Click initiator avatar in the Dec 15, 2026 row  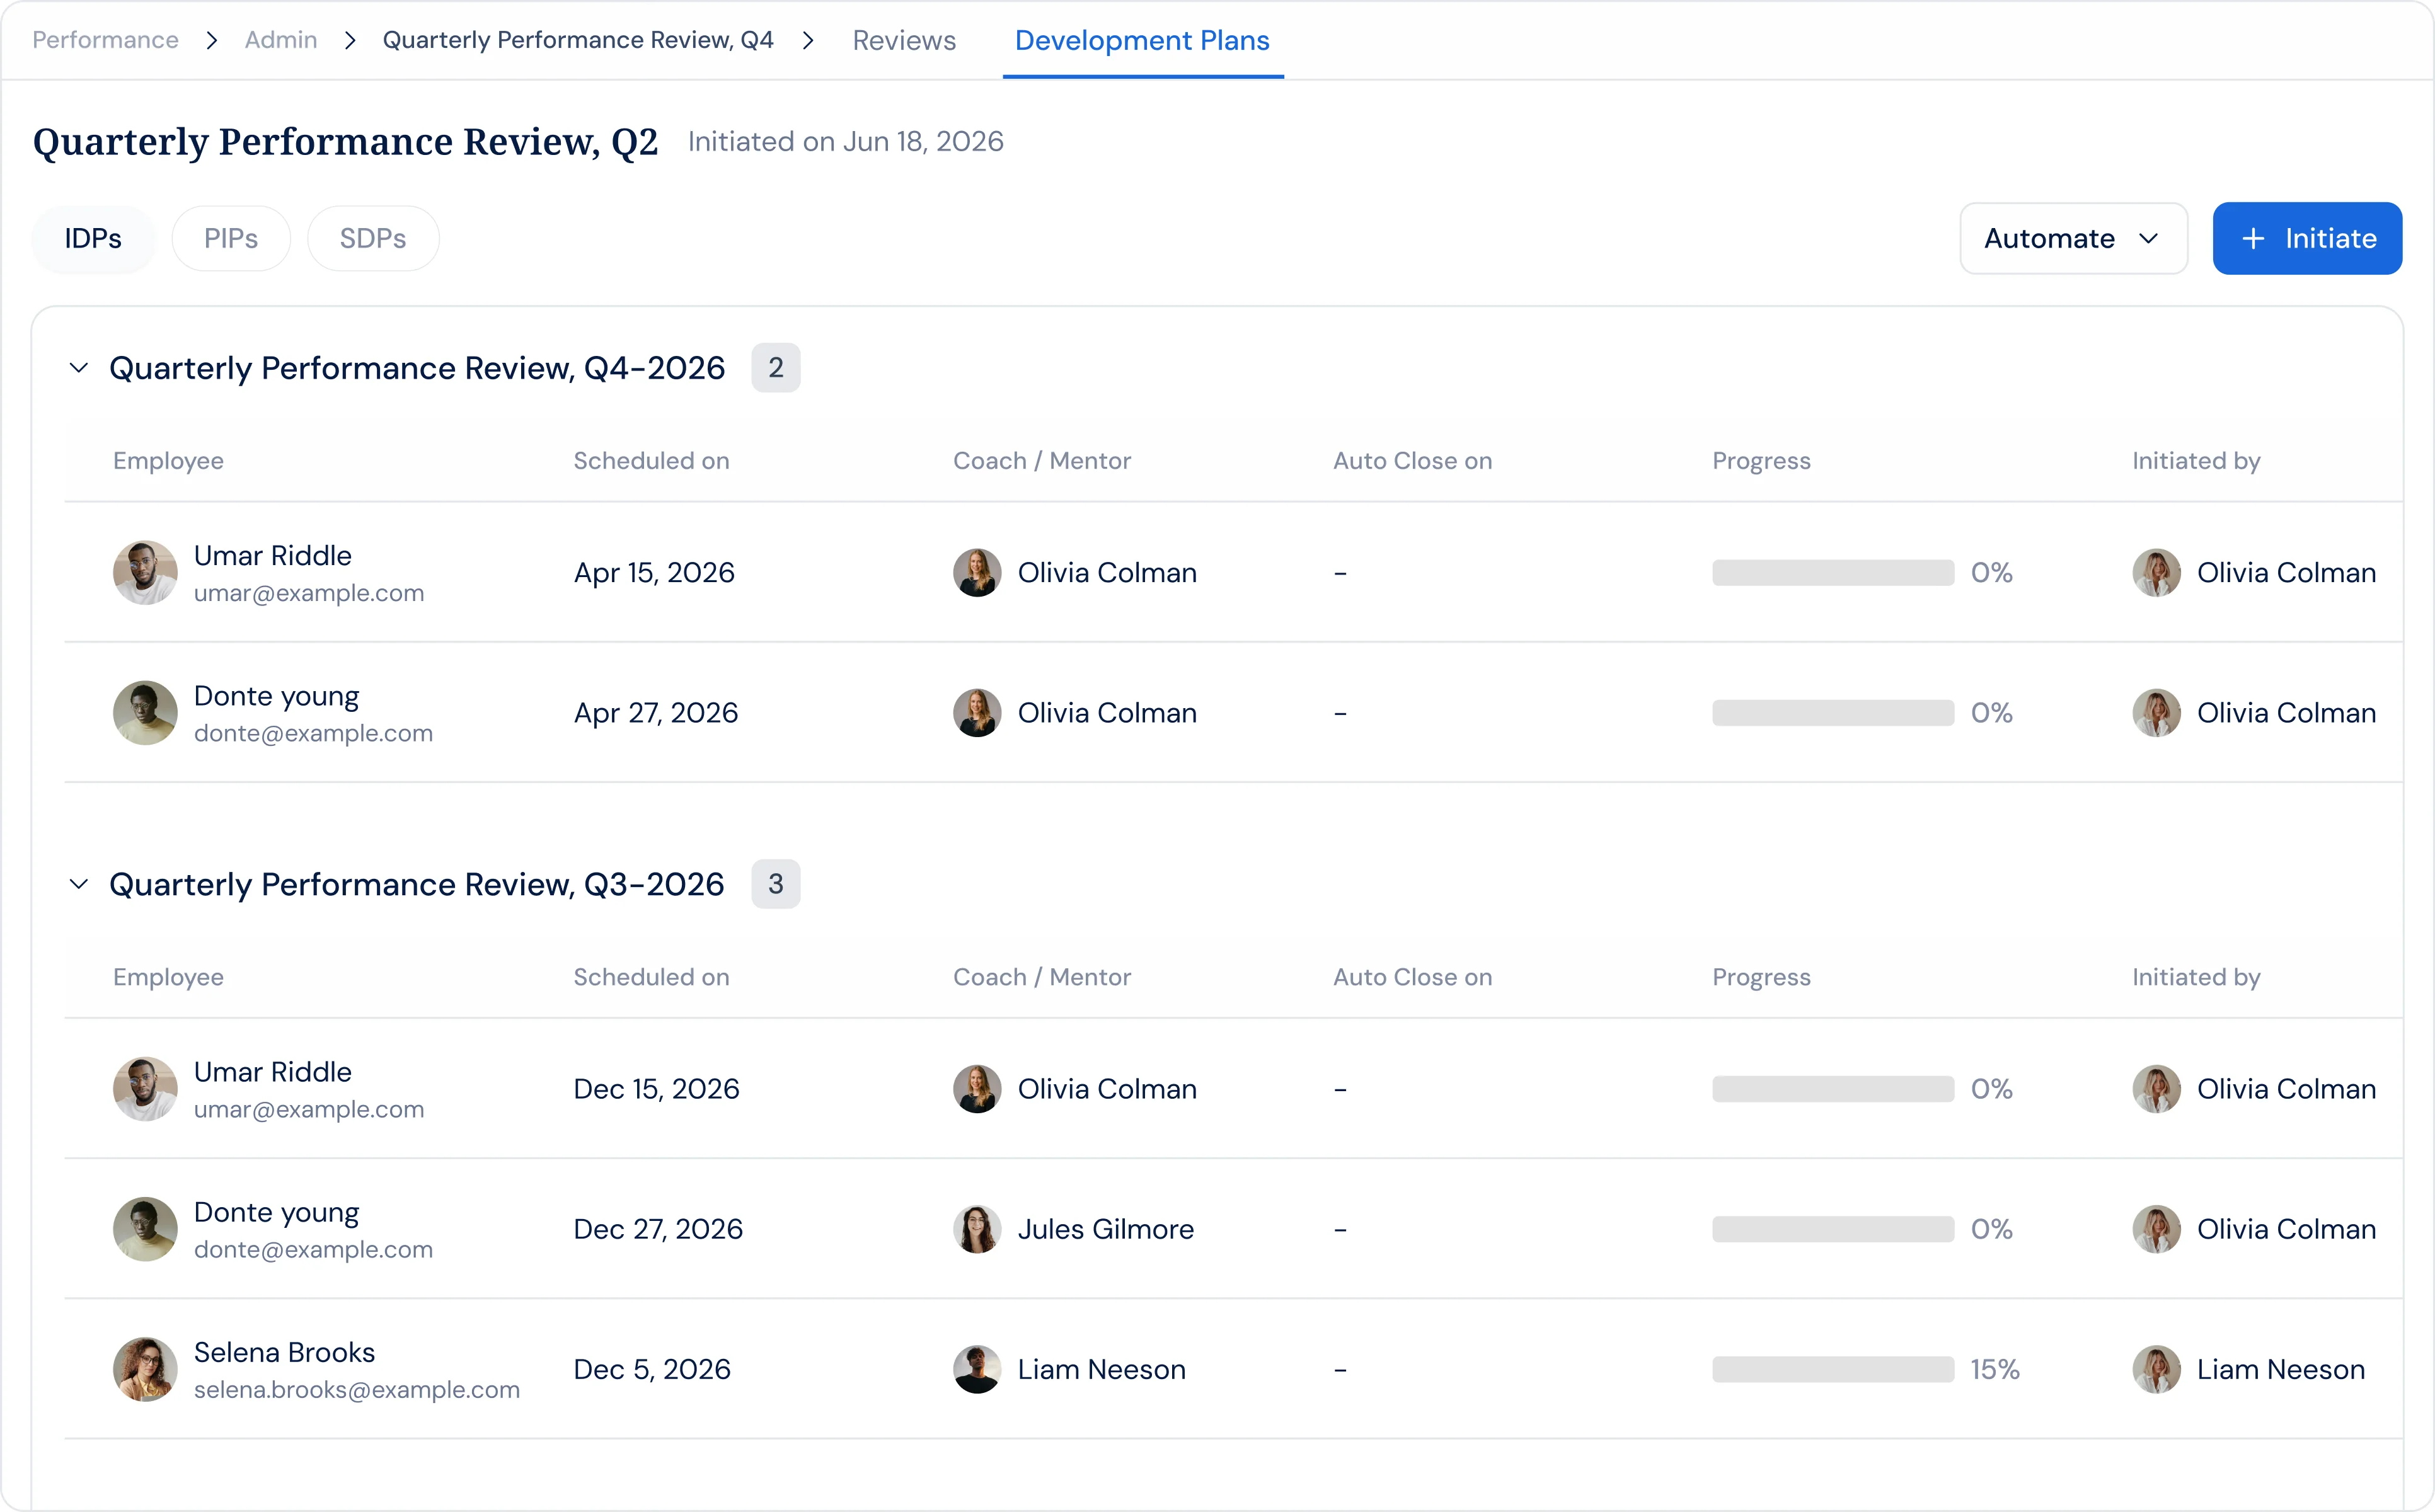(x=2157, y=1089)
